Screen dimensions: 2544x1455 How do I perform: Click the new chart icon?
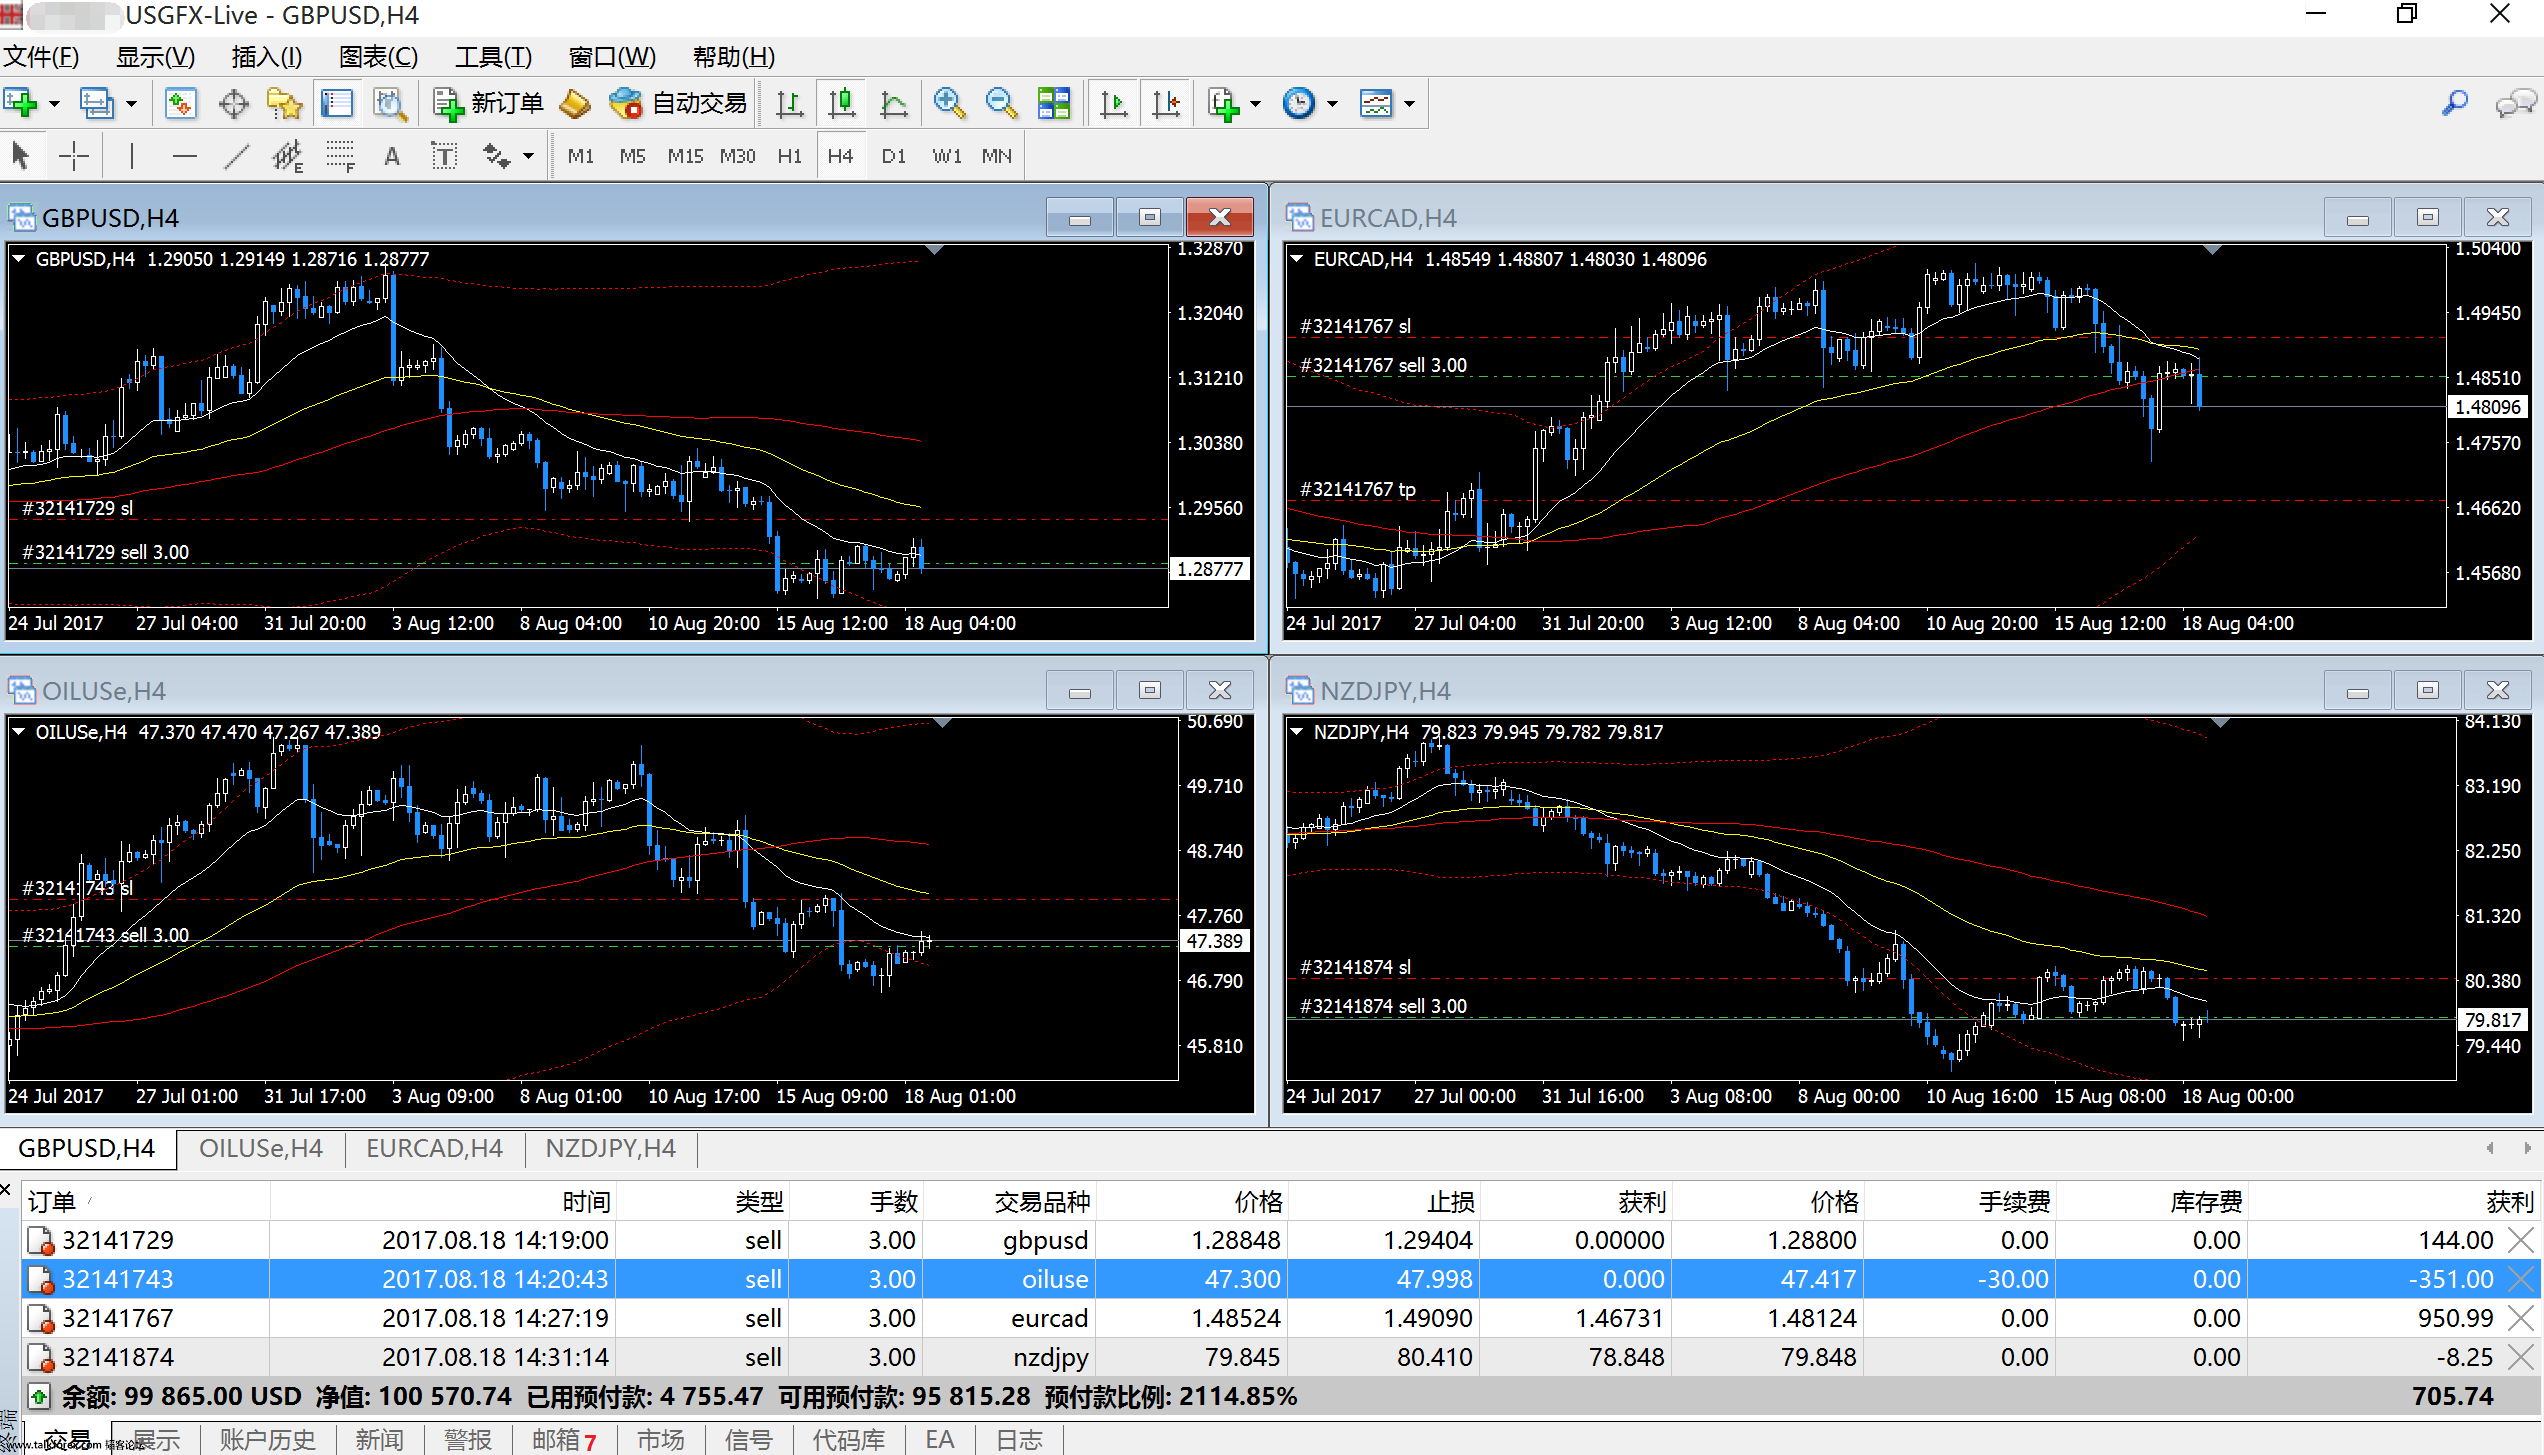click(x=21, y=103)
